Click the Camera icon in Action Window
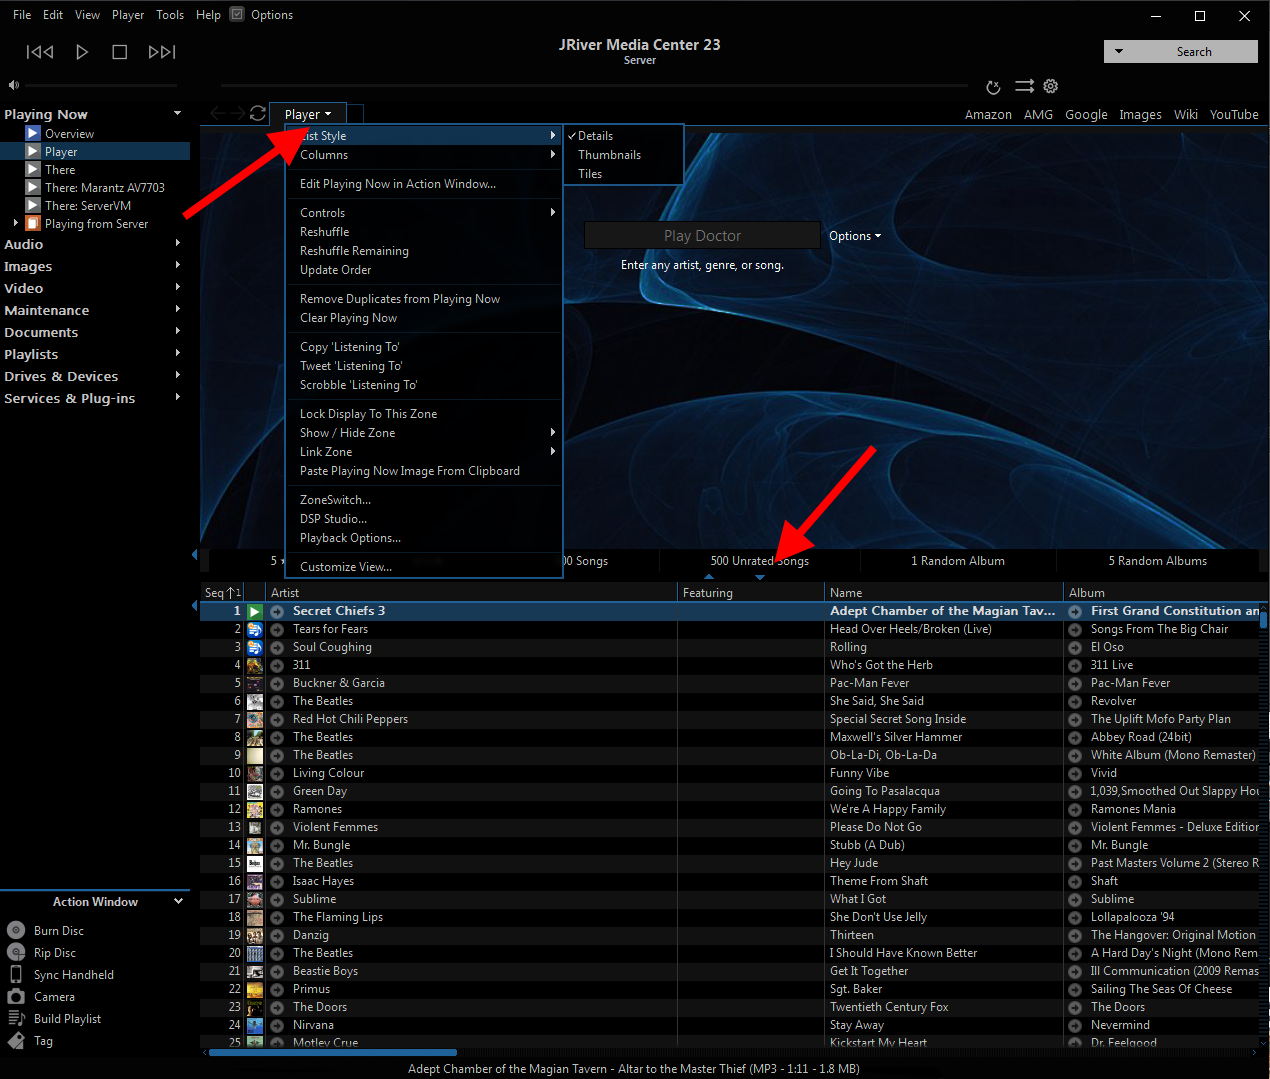This screenshot has width=1270, height=1079. (16, 997)
